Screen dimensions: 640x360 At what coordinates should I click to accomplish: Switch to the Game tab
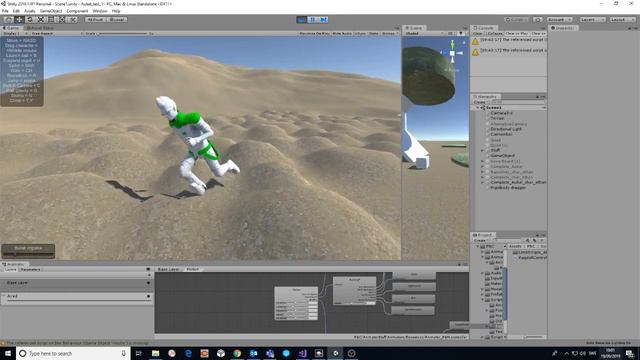coord(11,28)
